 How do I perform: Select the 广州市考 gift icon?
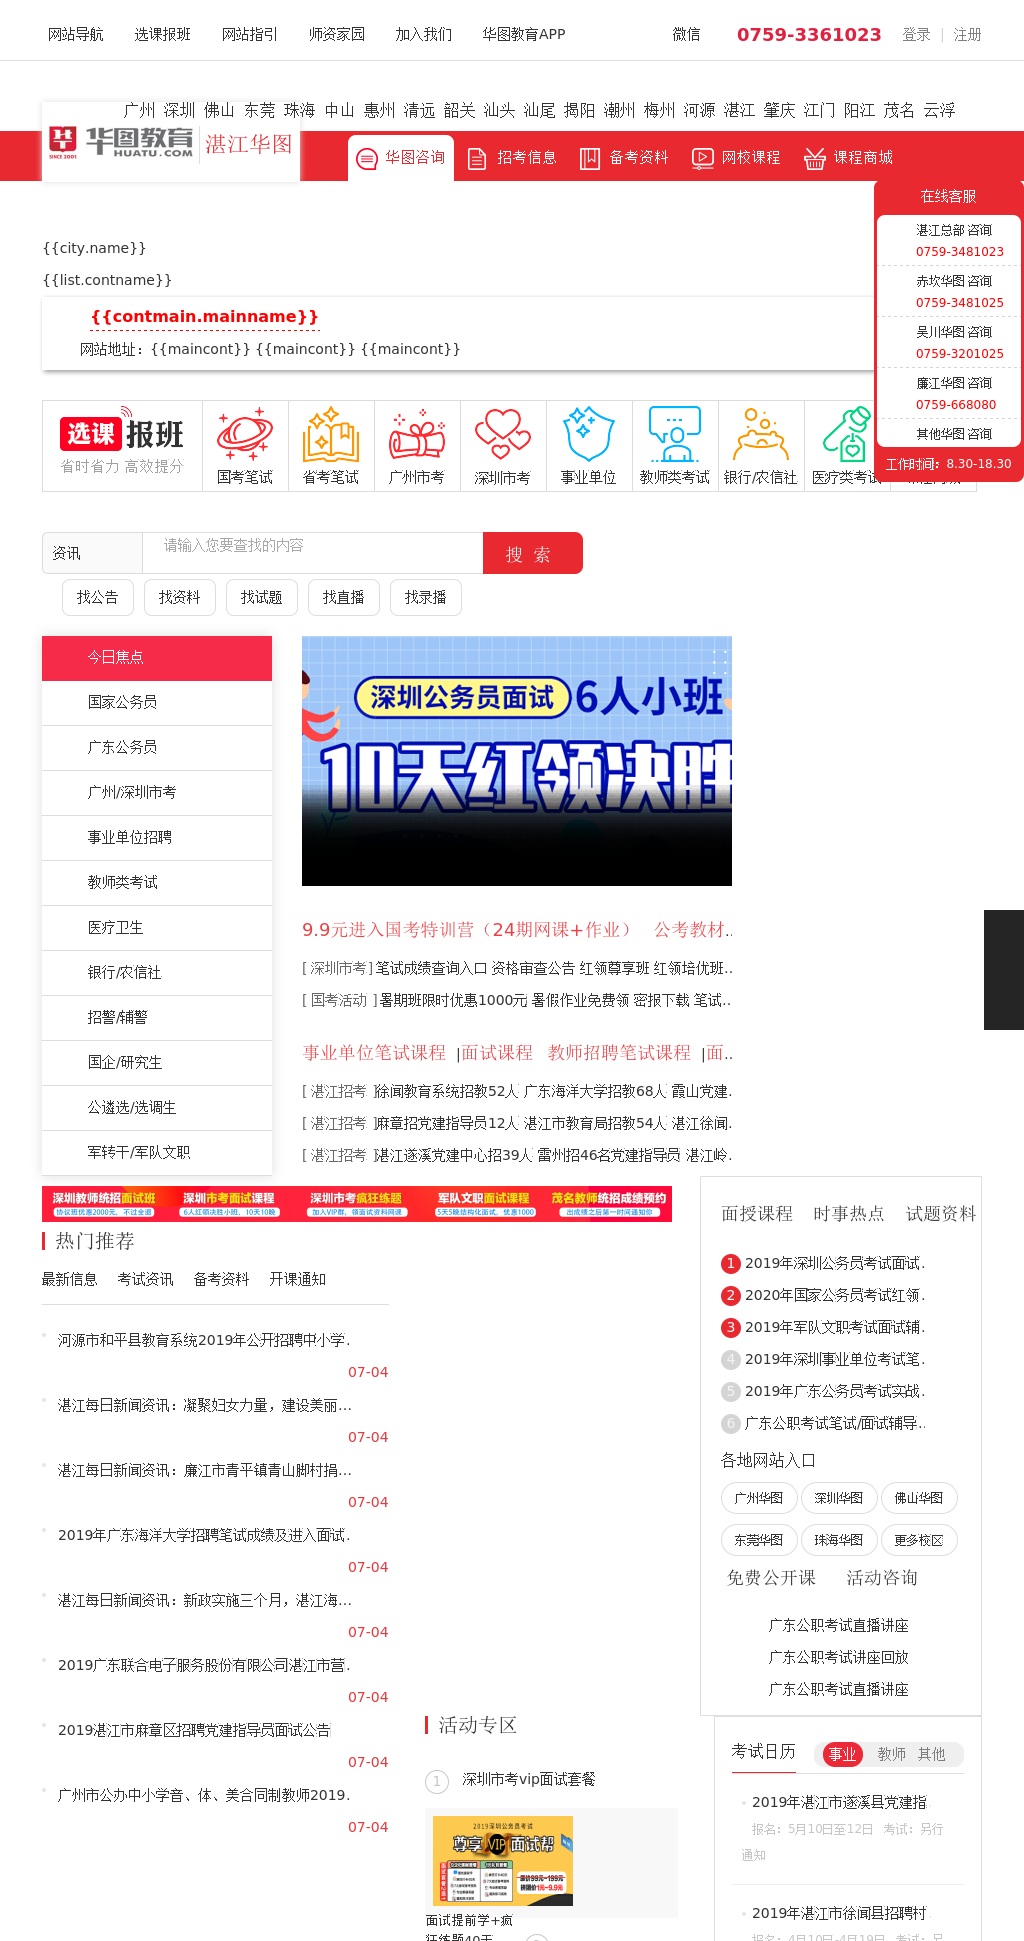coord(417,434)
